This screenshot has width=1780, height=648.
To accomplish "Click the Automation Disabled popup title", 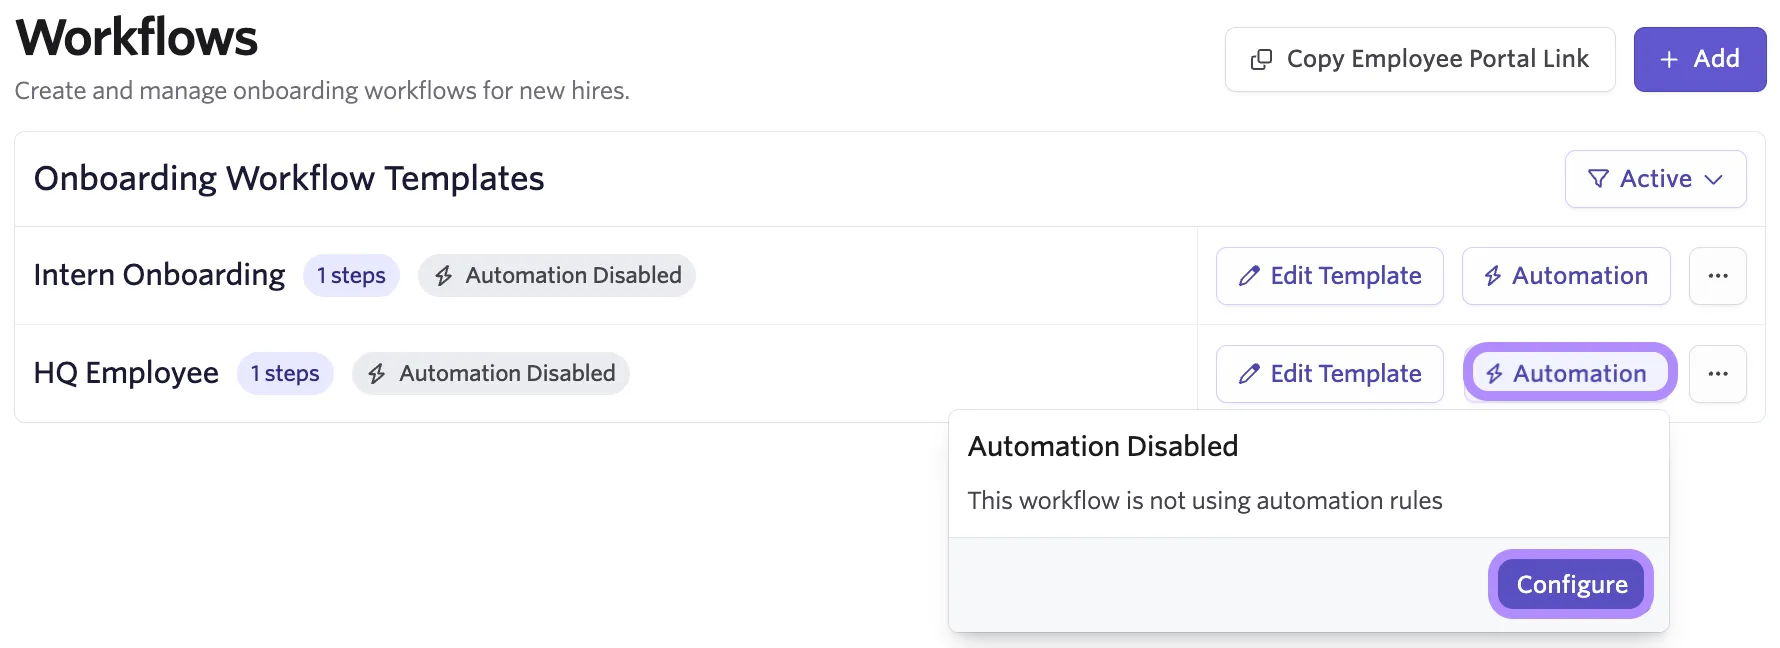I will pyautogui.click(x=1103, y=446).
